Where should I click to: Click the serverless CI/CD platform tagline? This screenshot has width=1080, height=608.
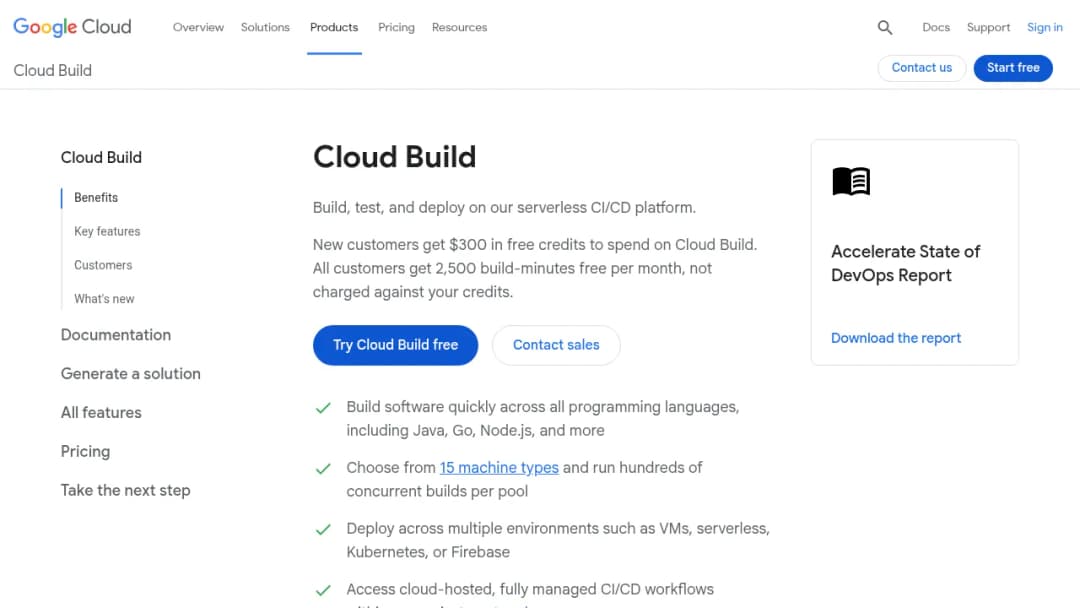click(504, 208)
